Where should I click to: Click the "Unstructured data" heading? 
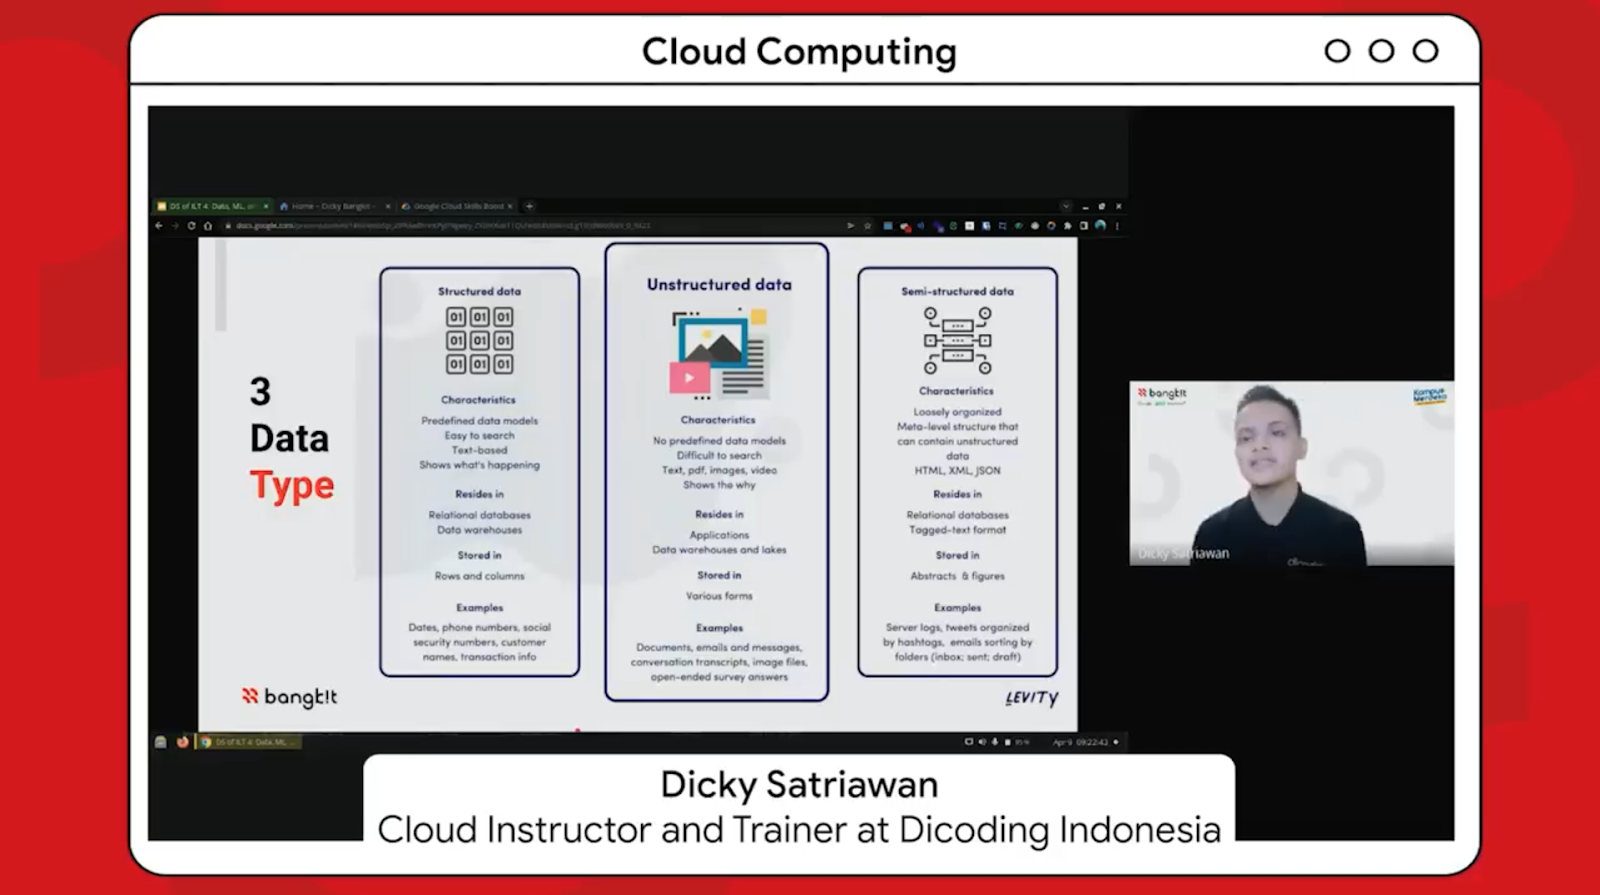pyautogui.click(x=719, y=284)
